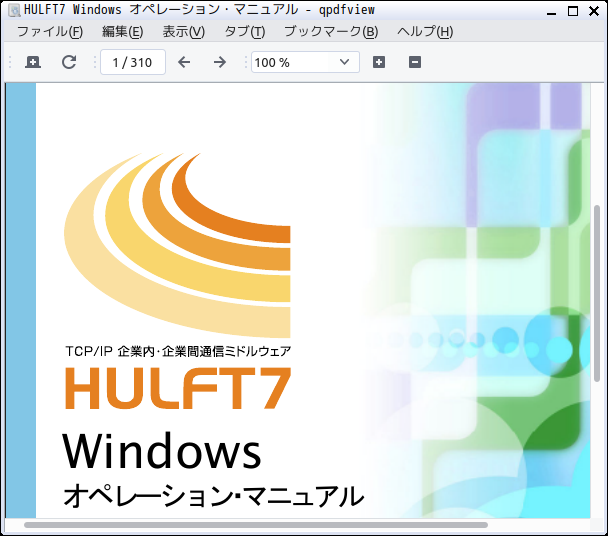Maximize the qpdfview window
Screen dimensions: 608x536
(573, 11)
